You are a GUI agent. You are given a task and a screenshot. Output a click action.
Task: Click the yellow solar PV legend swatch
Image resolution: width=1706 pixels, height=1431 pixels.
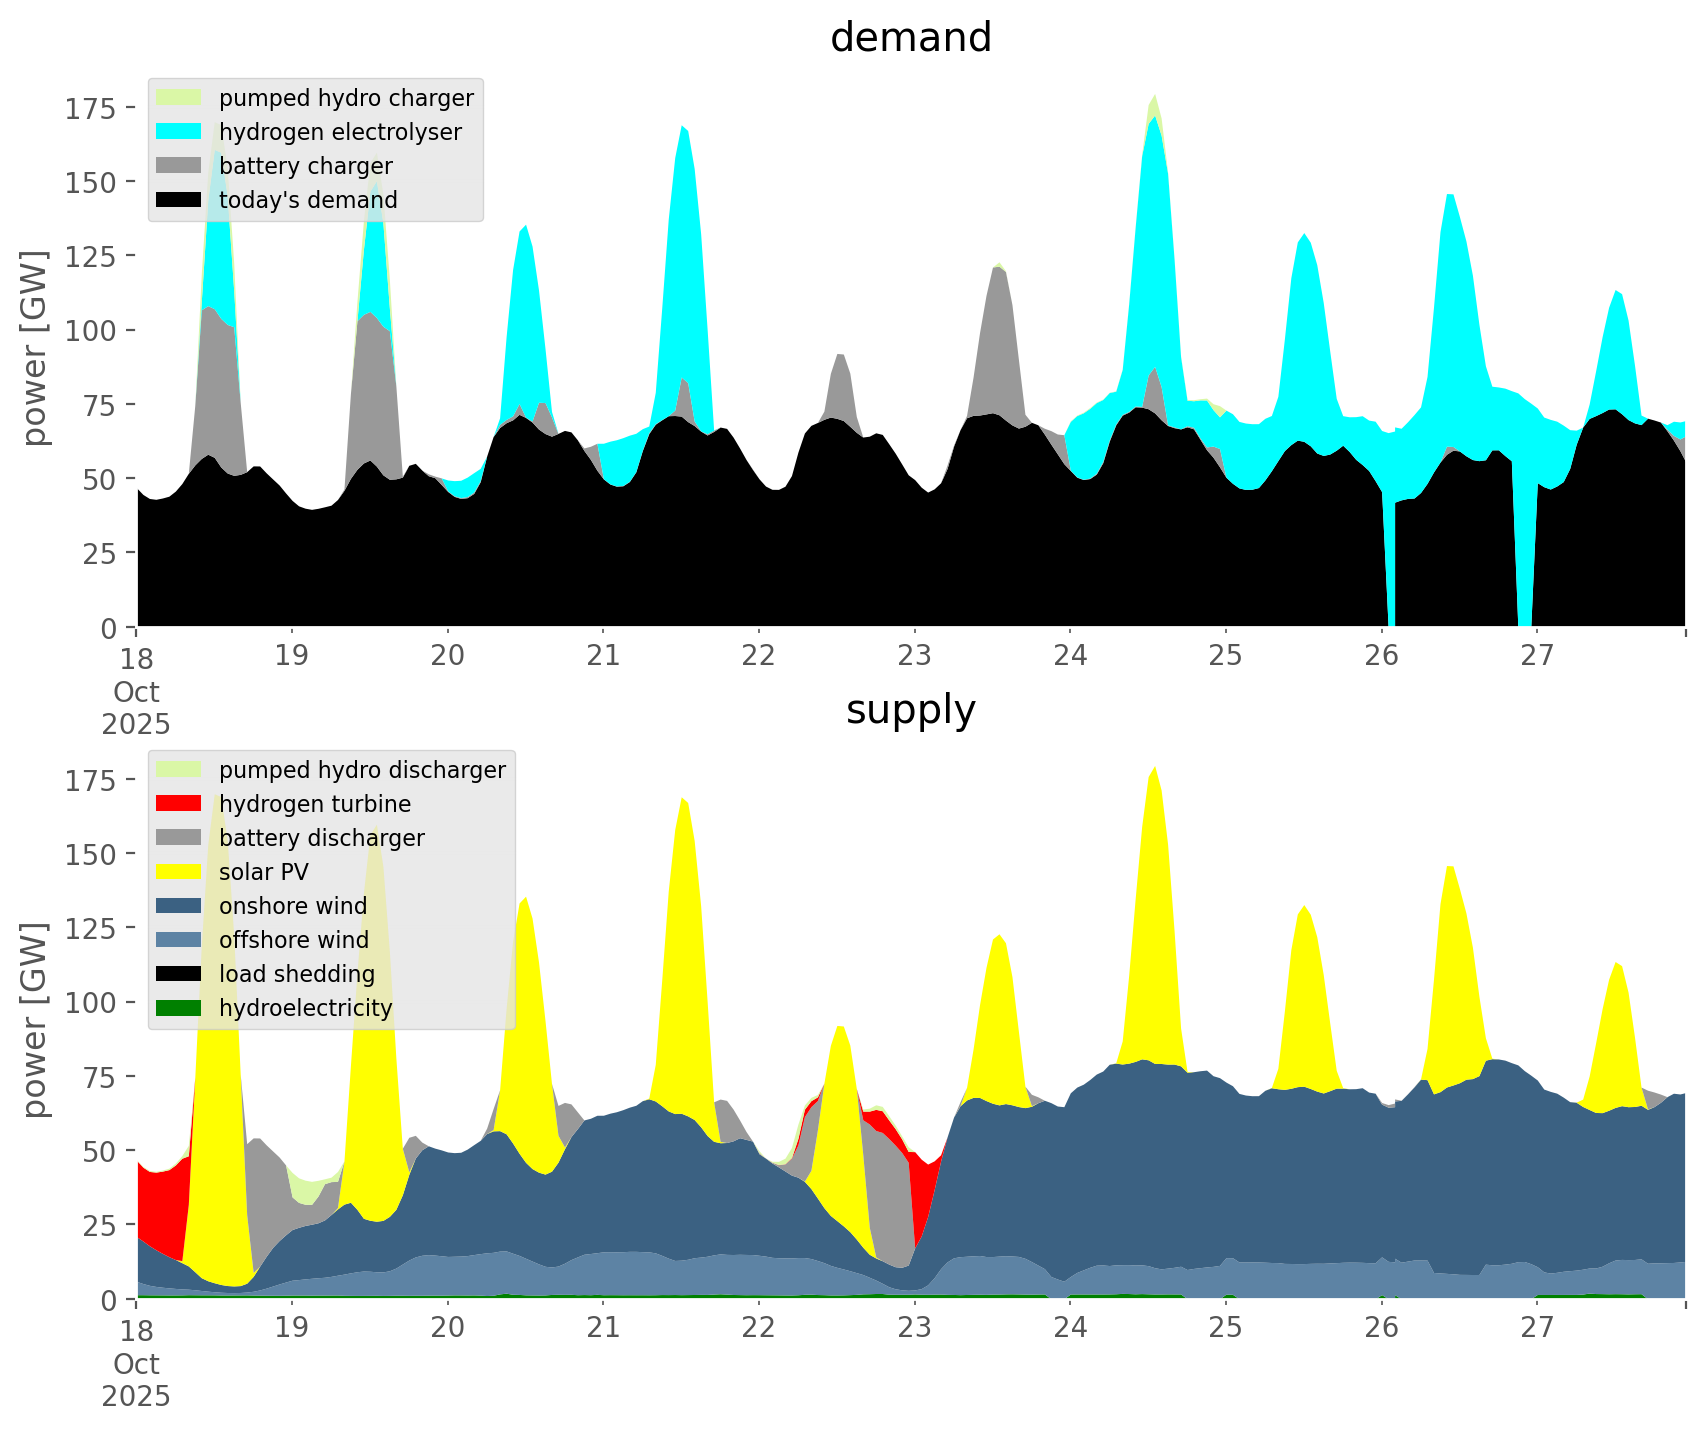tap(179, 872)
